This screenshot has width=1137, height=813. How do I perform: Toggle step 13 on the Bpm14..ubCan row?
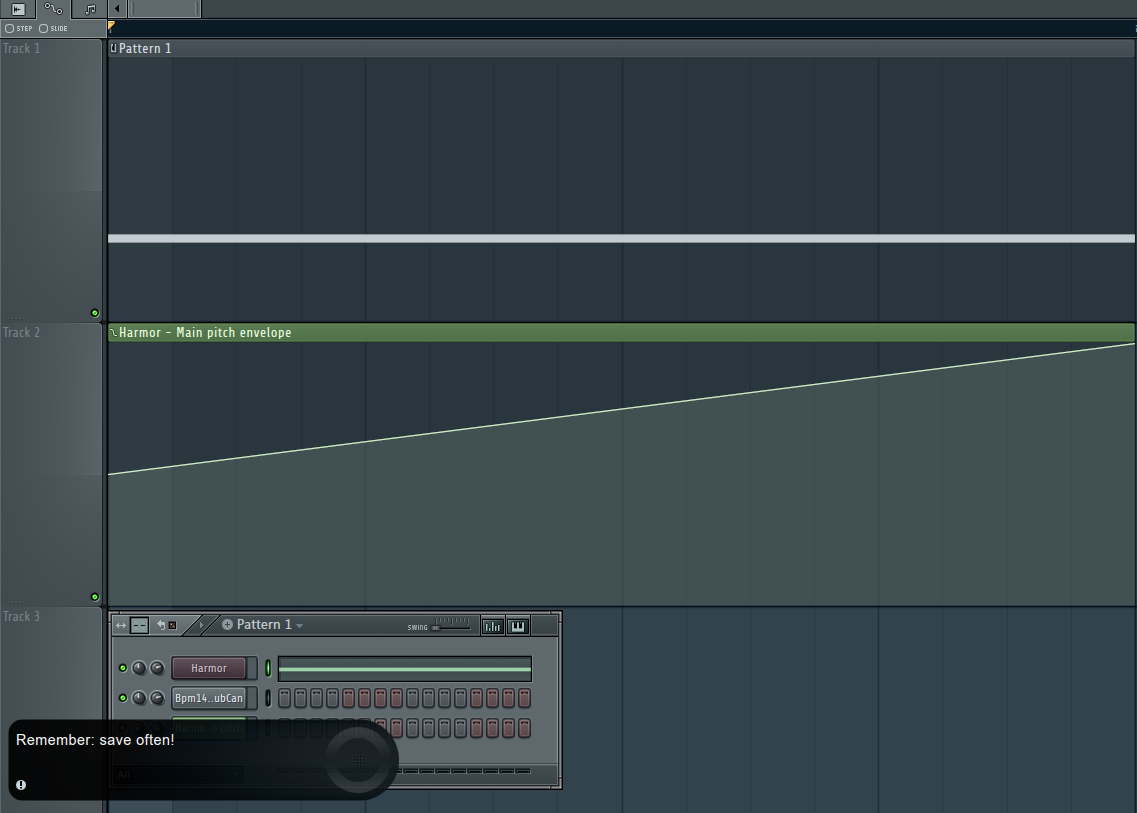point(476,698)
